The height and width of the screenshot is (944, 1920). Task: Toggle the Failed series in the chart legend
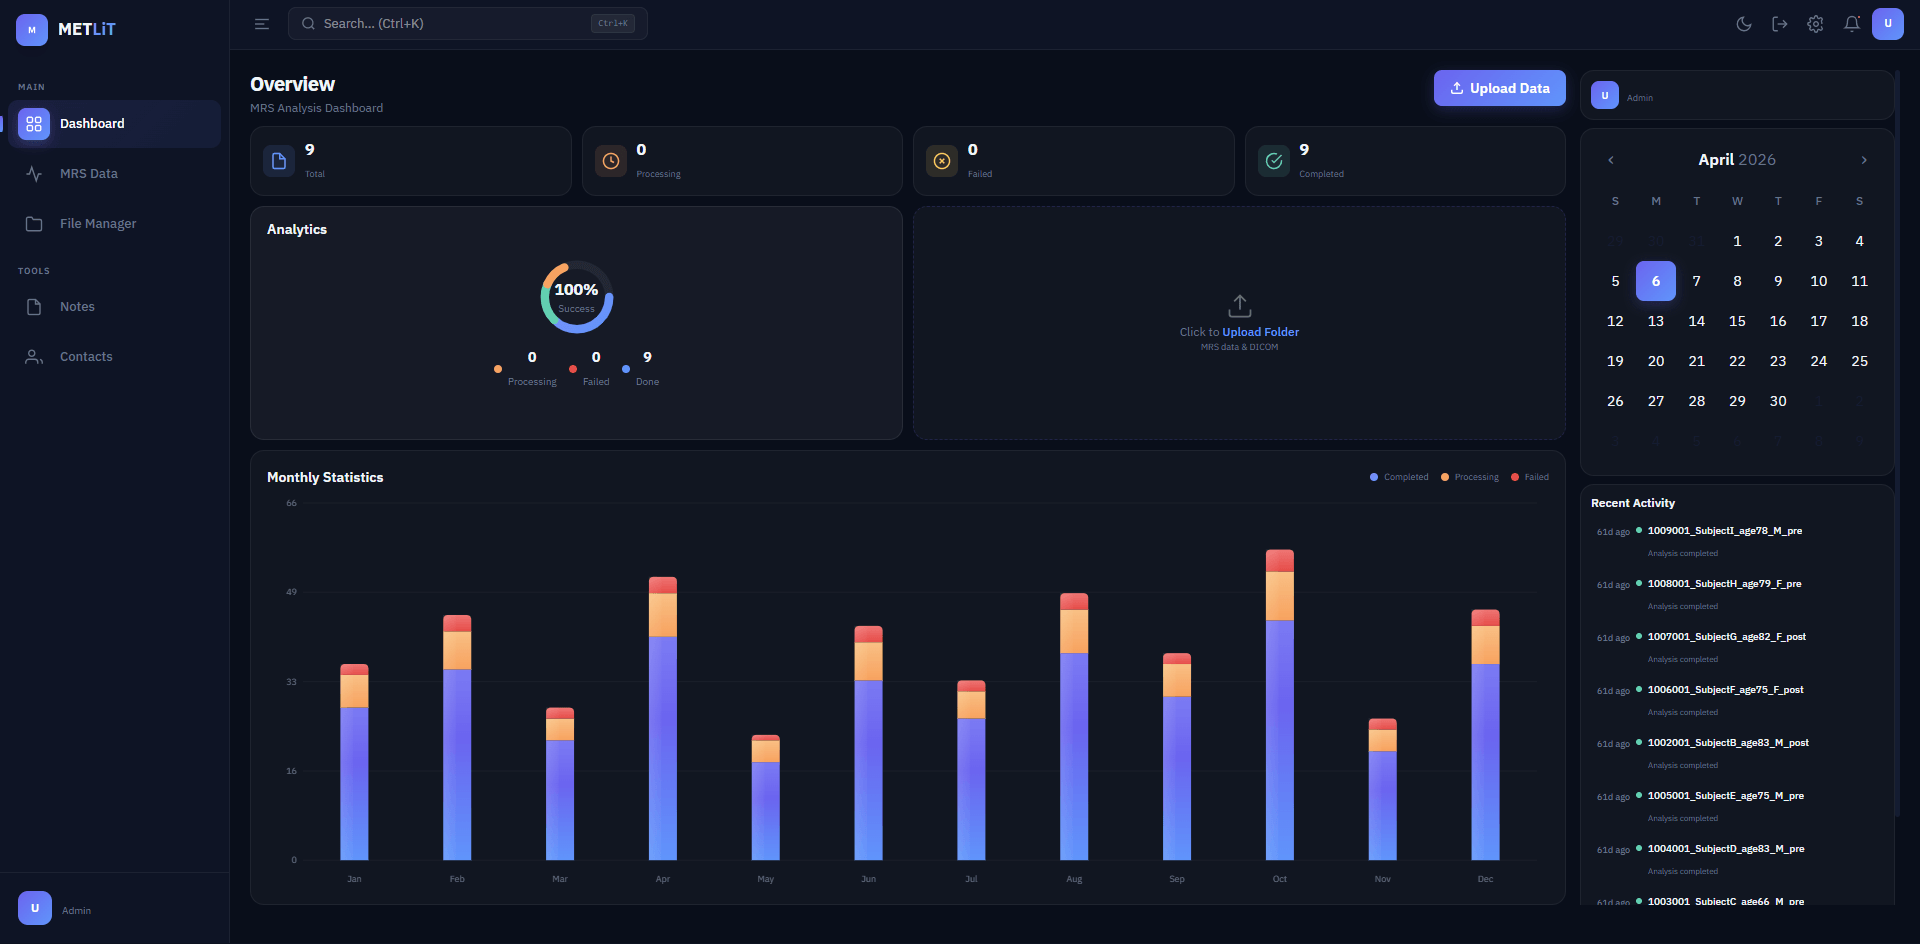1530,477
